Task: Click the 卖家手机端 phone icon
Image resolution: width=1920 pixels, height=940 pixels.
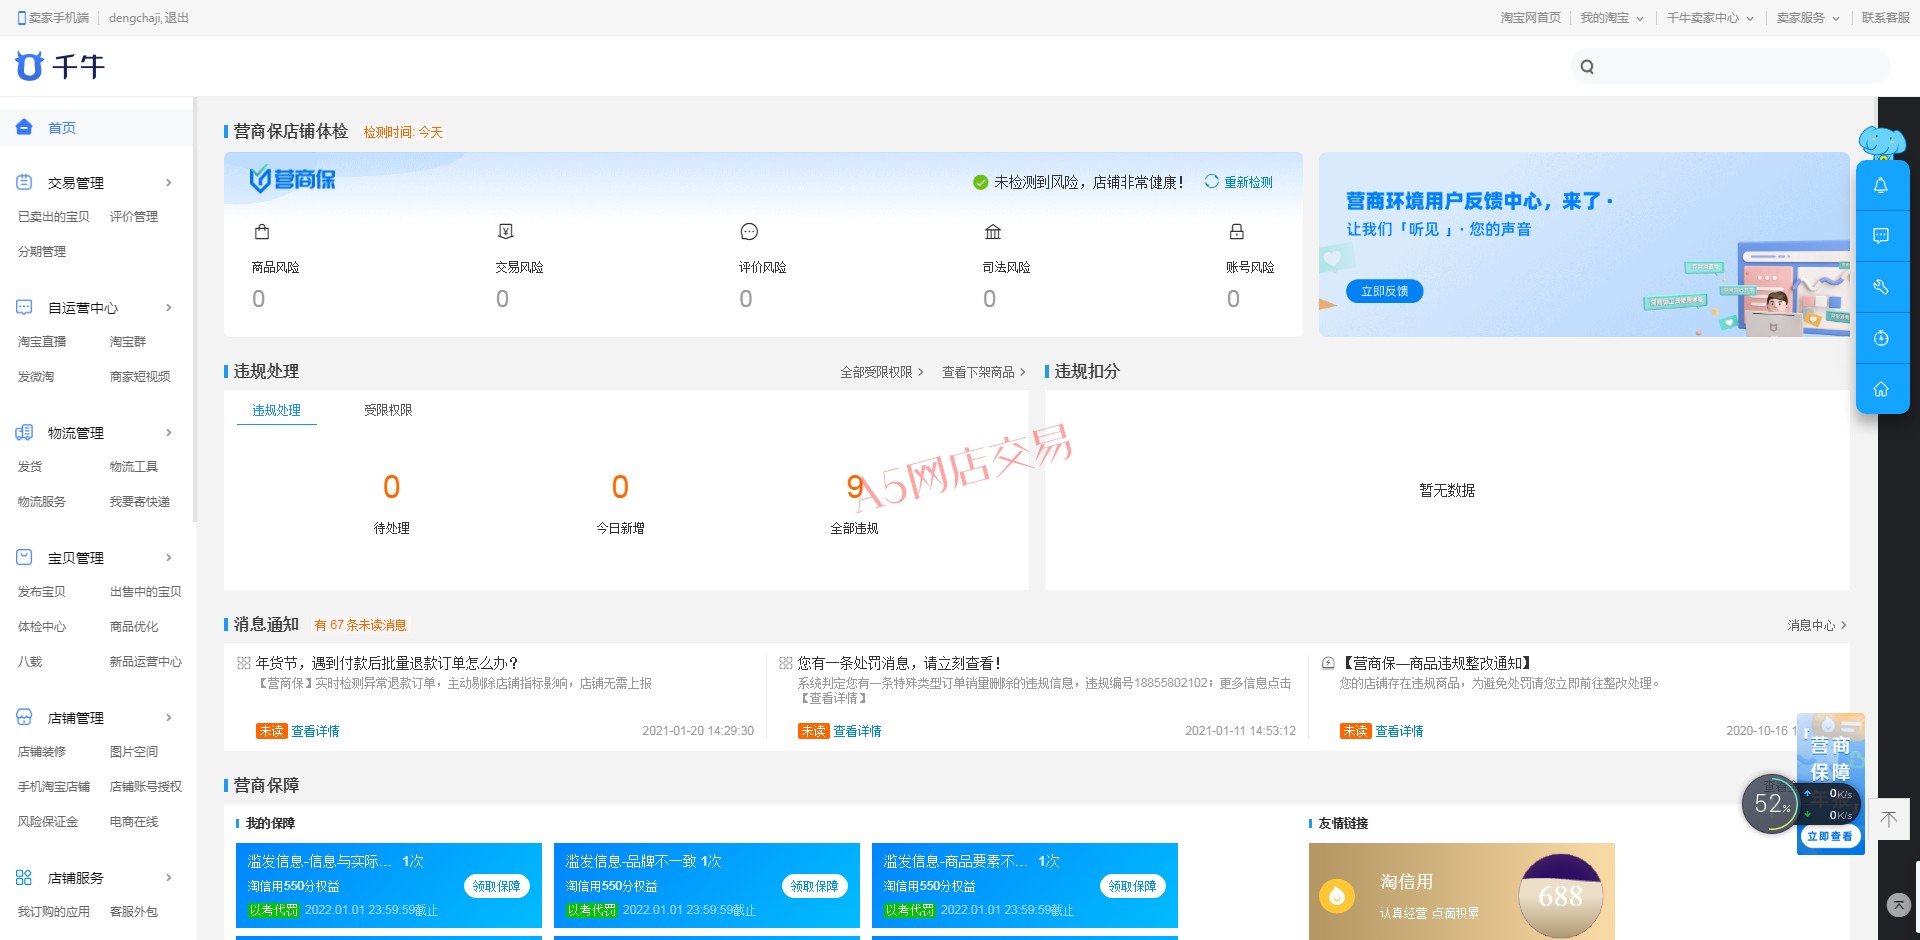Action: pyautogui.click(x=22, y=18)
